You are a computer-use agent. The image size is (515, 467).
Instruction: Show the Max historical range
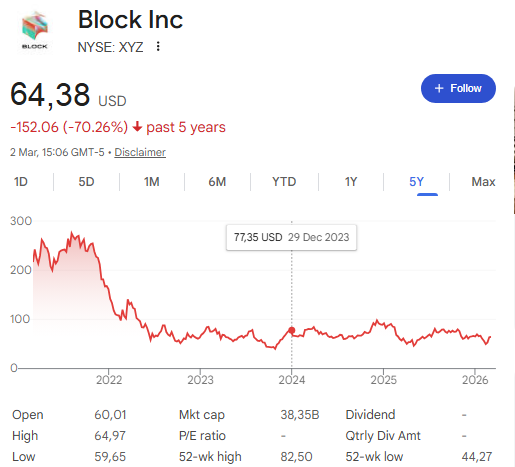coord(483,182)
